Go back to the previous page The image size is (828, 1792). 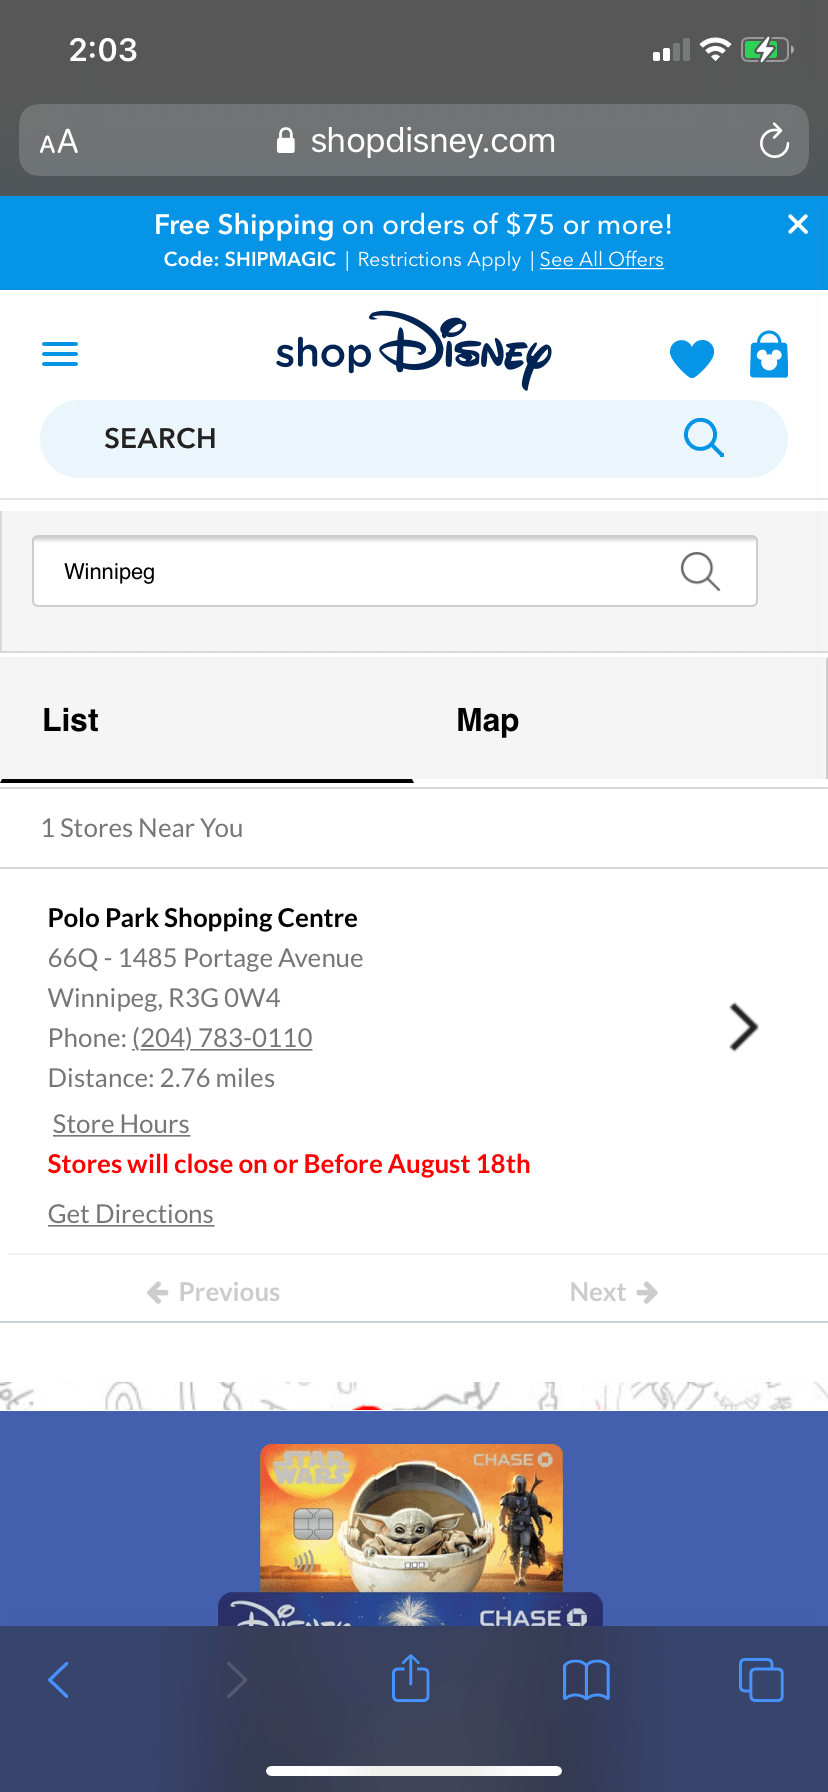pyautogui.click(x=59, y=1680)
